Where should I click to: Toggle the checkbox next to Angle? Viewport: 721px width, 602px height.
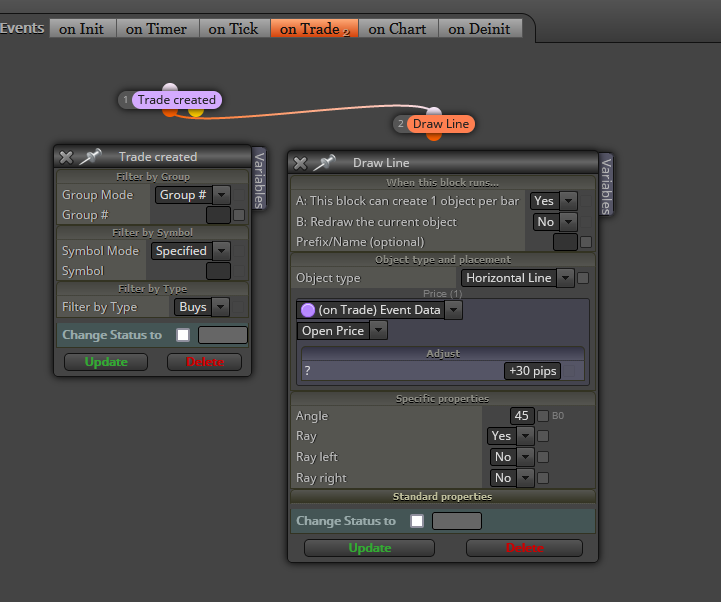pyautogui.click(x=543, y=416)
